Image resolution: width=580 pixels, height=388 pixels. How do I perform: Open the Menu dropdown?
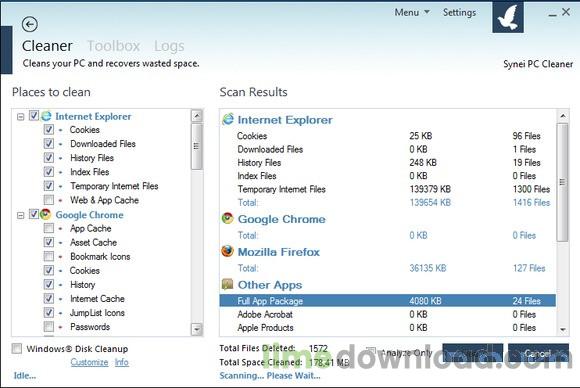[412, 13]
